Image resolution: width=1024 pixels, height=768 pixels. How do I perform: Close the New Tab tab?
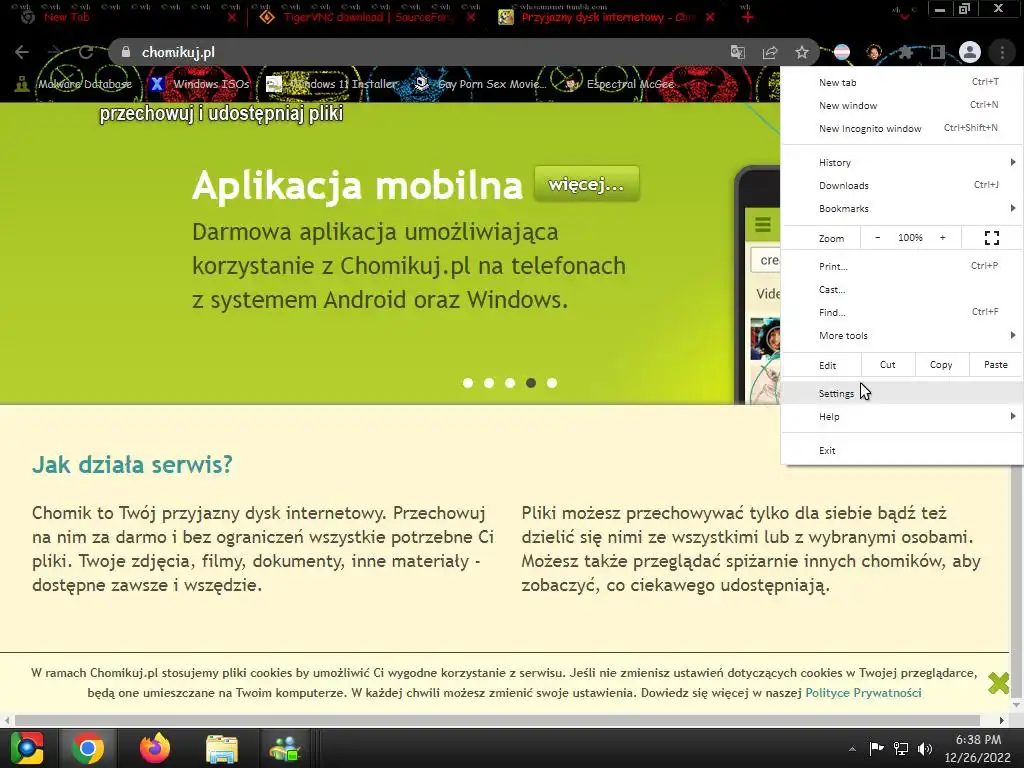[232, 18]
